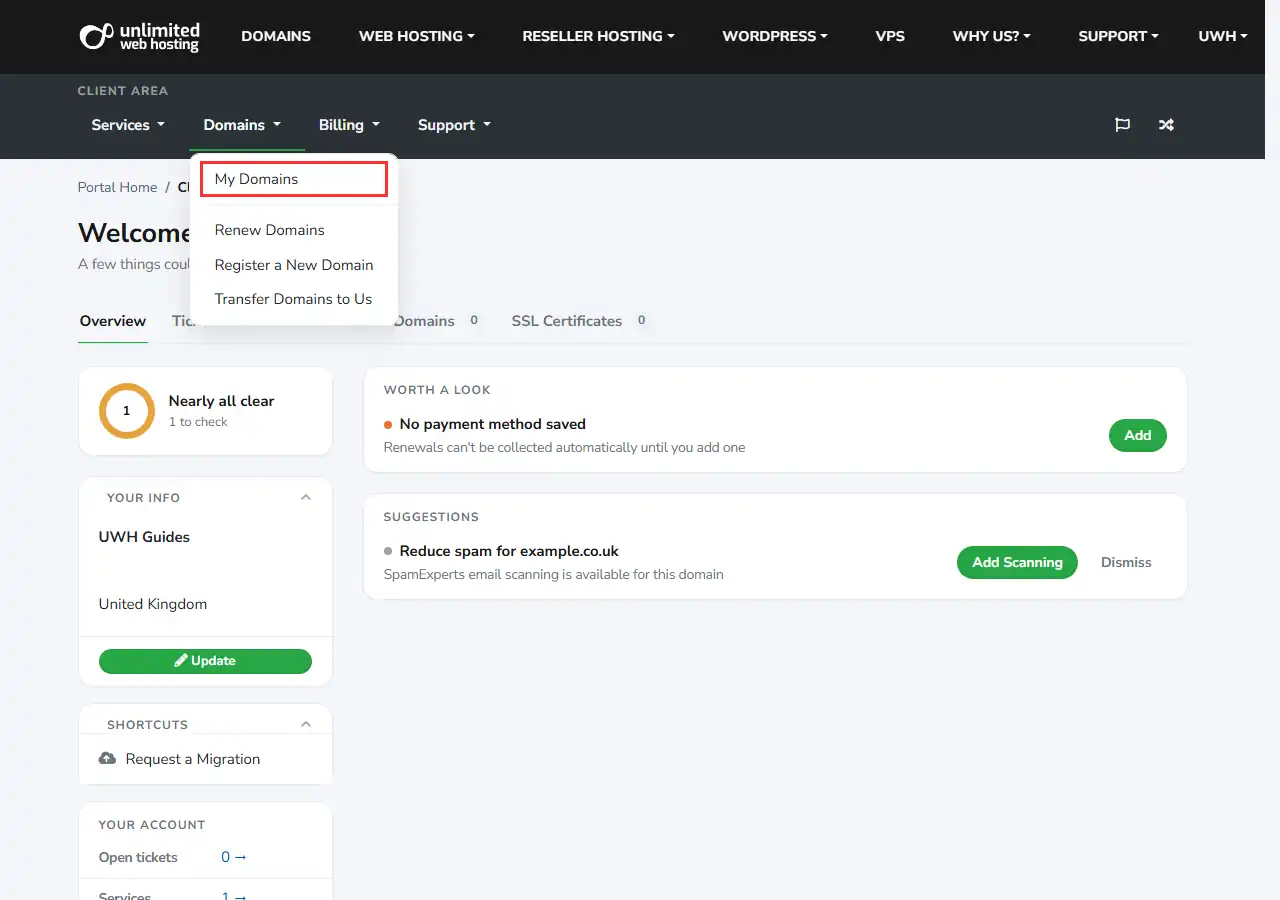Viewport: 1280px width, 900px height.
Task: Open the VPS page
Action: [890, 36]
